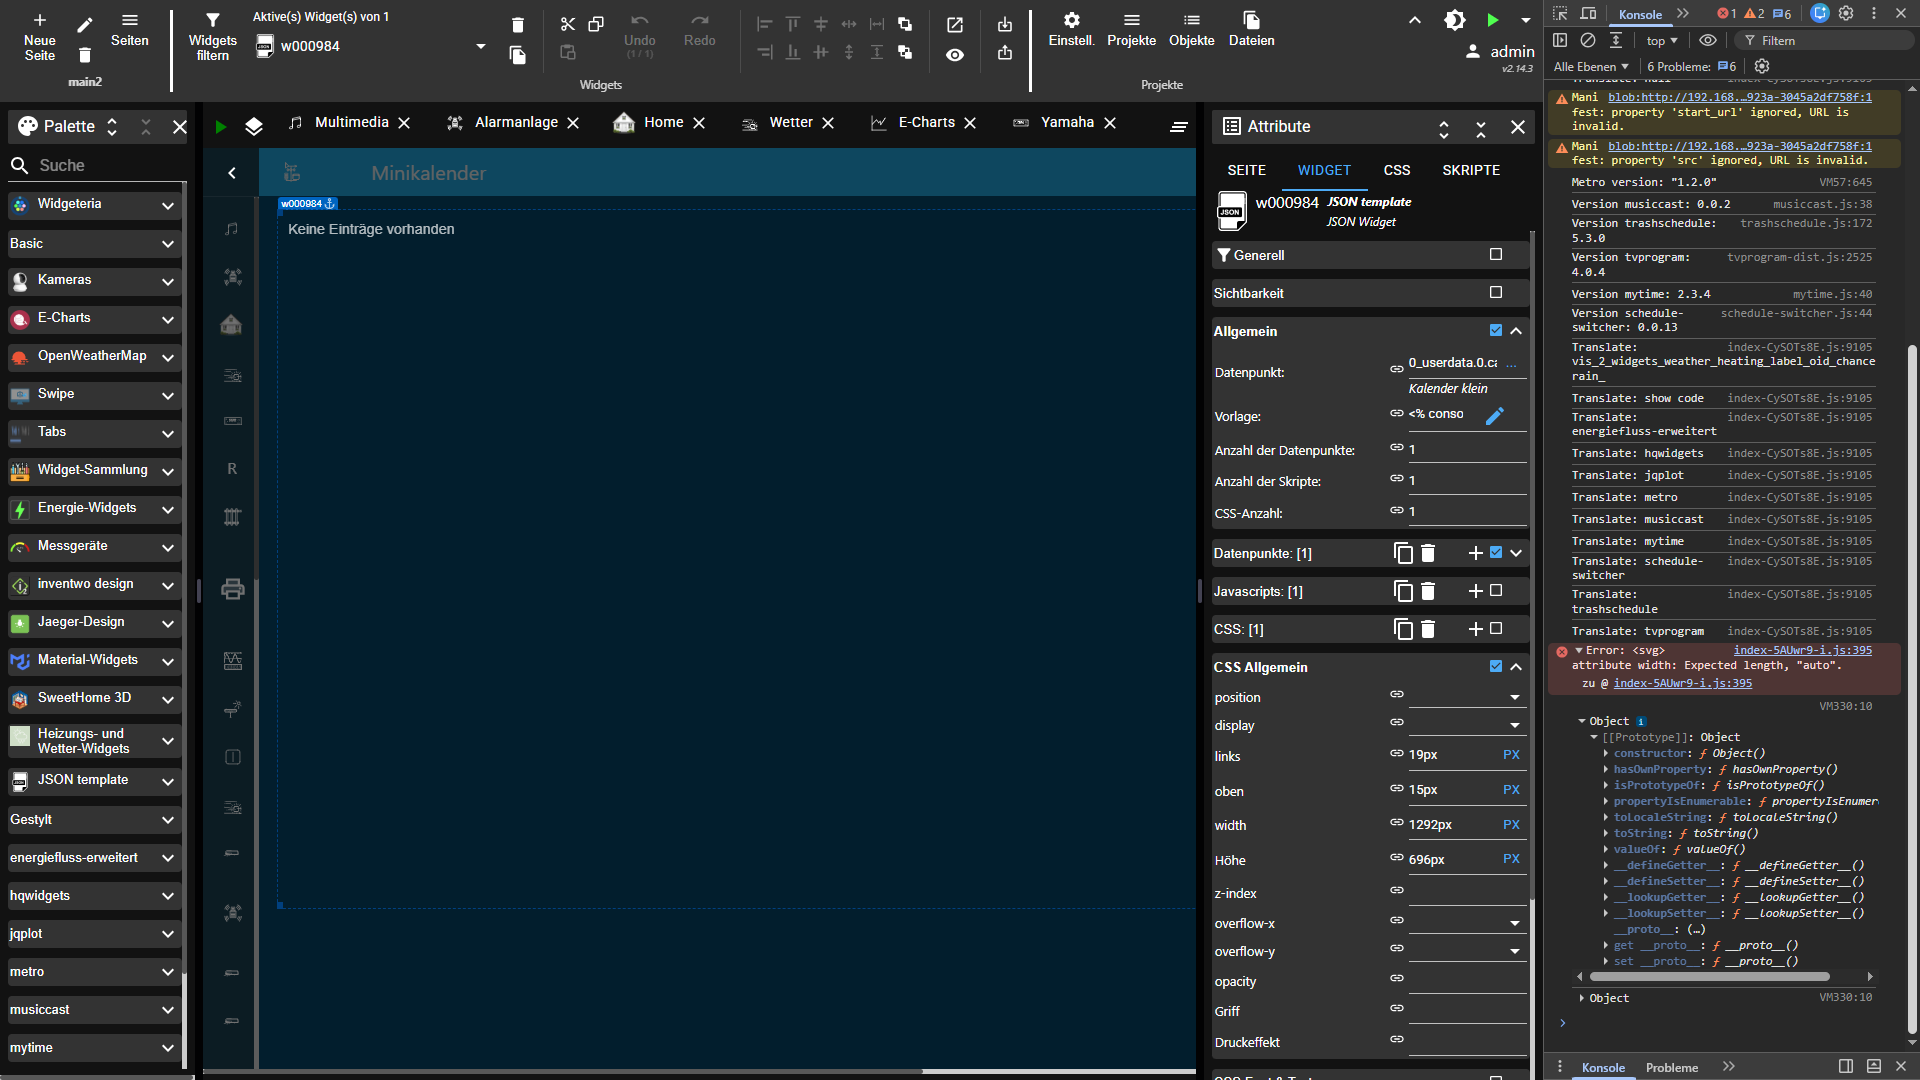Viewport: 1920px width, 1080px height.
Task: Open the Objekte browser
Action: point(1191,29)
